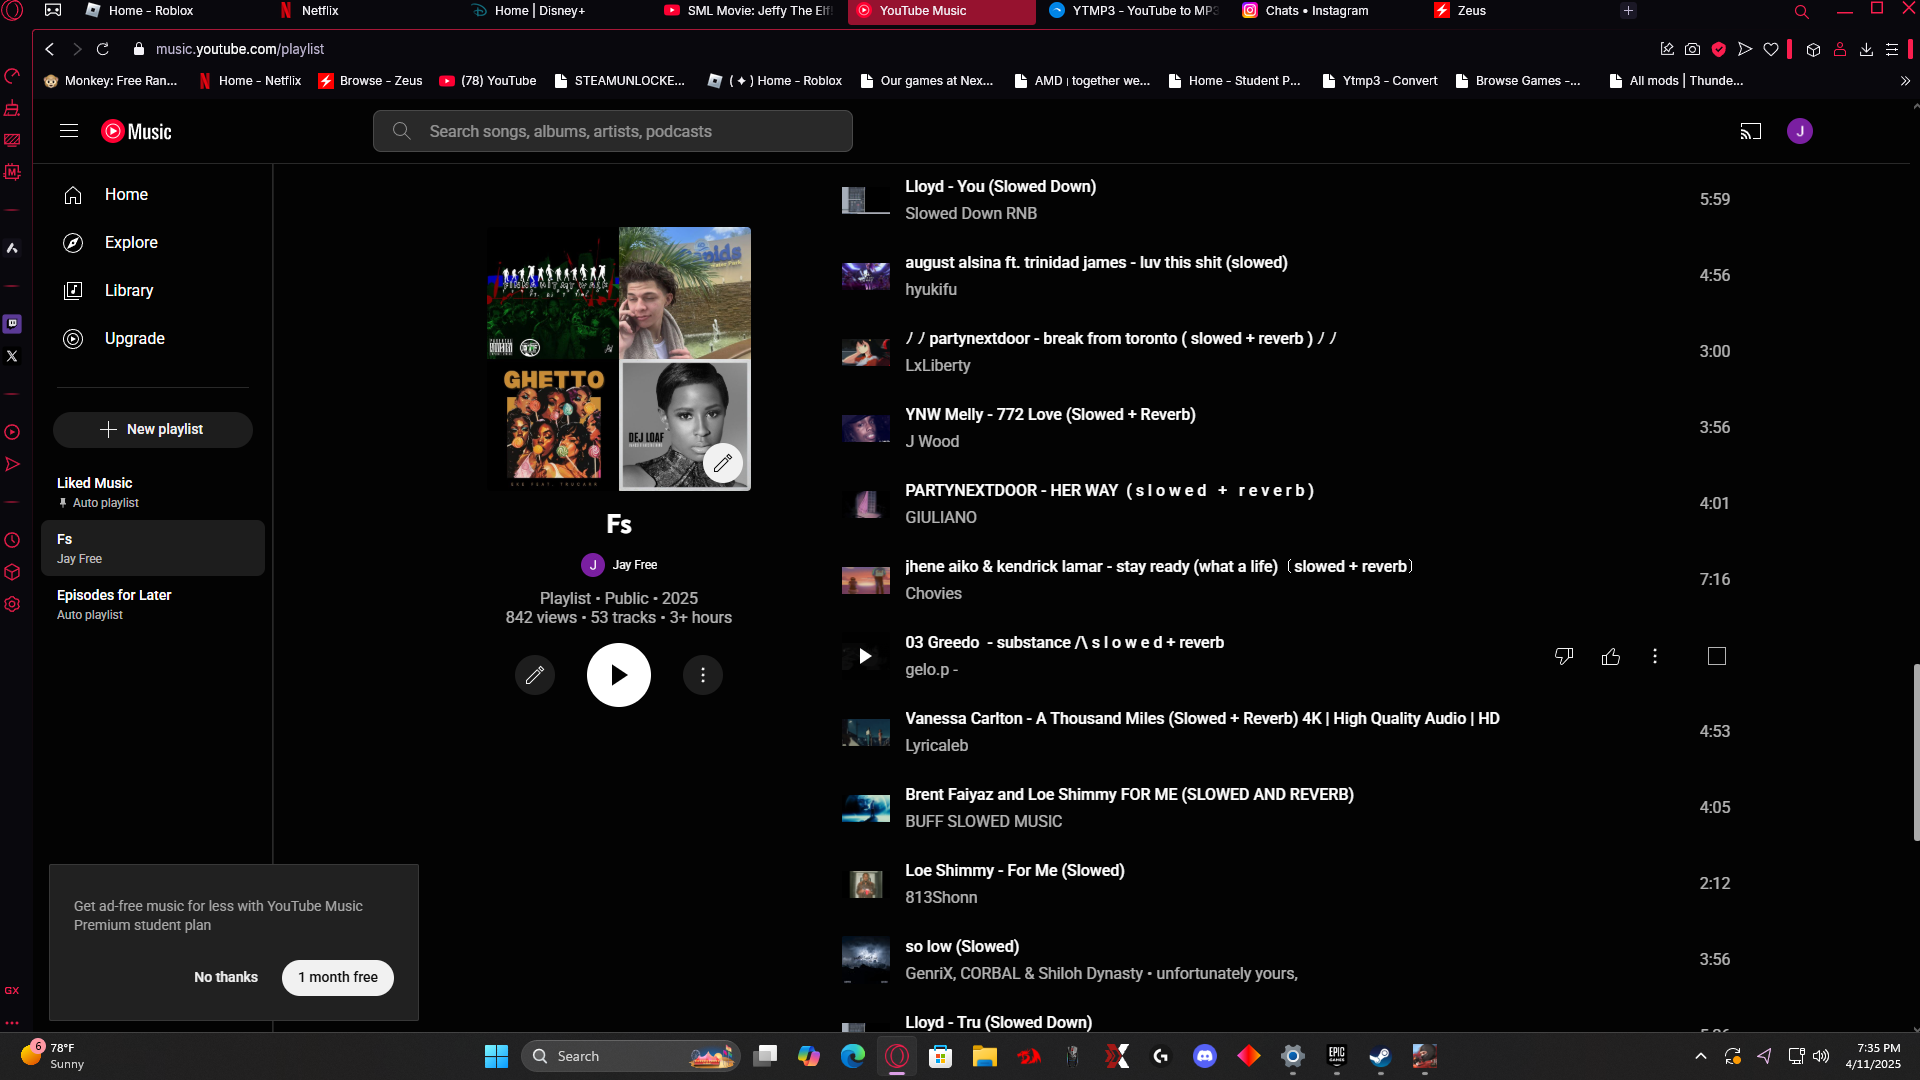The height and width of the screenshot is (1080, 1920).
Task: Open the browser downloads icon
Action: pos(1866,49)
